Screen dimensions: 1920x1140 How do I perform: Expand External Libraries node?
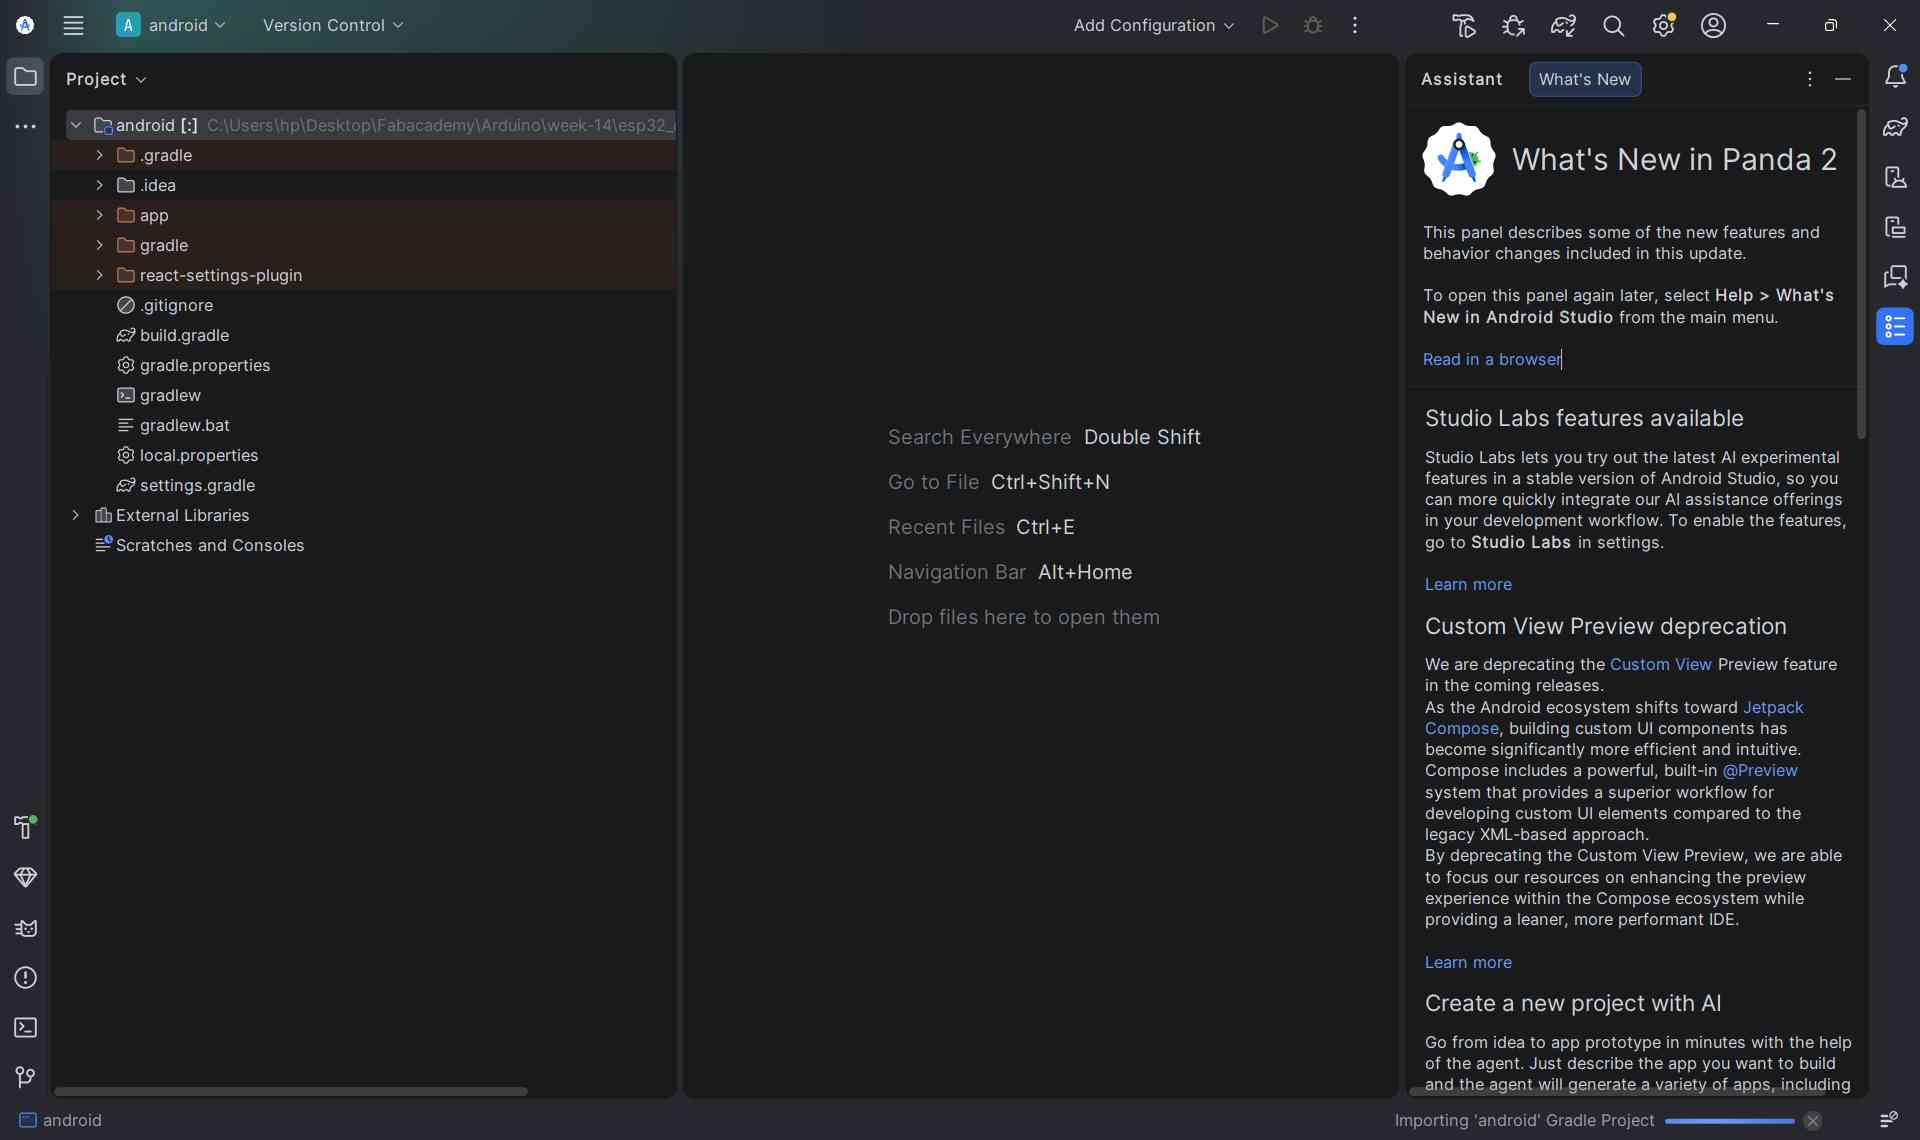click(76, 515)
